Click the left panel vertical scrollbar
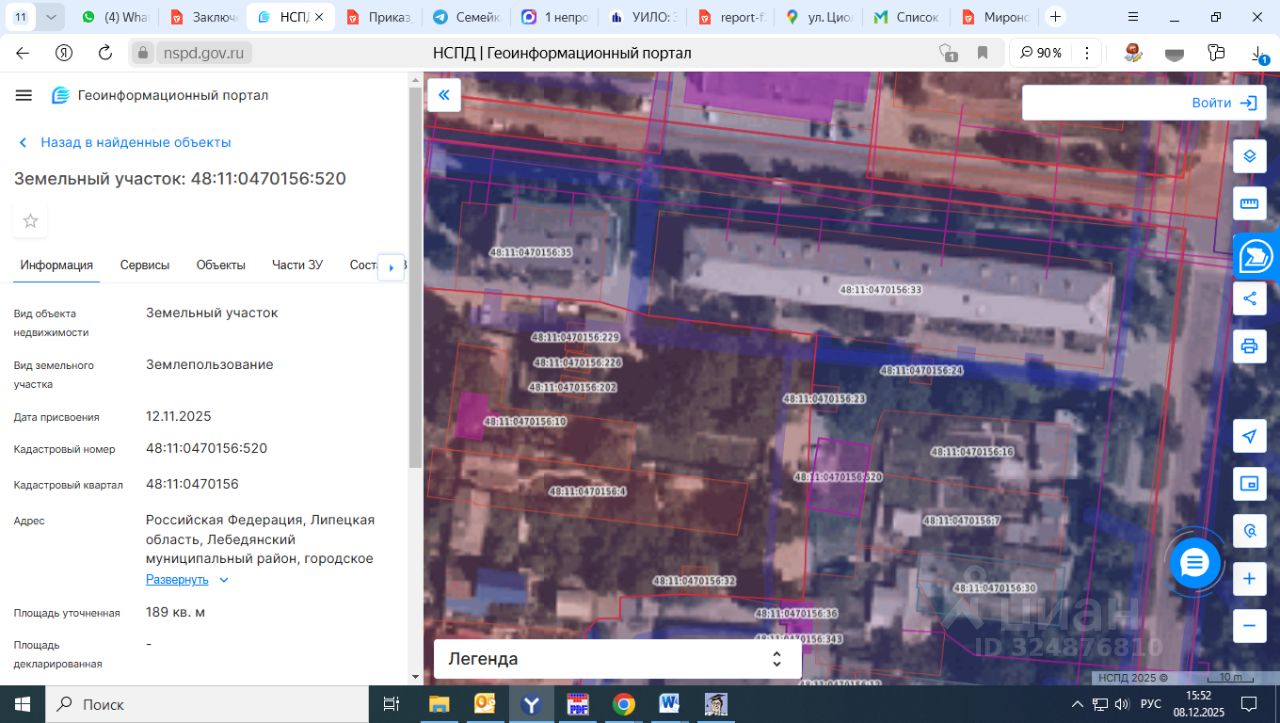The height and width of the screenshot is (723, 1280). pos(415,278)
